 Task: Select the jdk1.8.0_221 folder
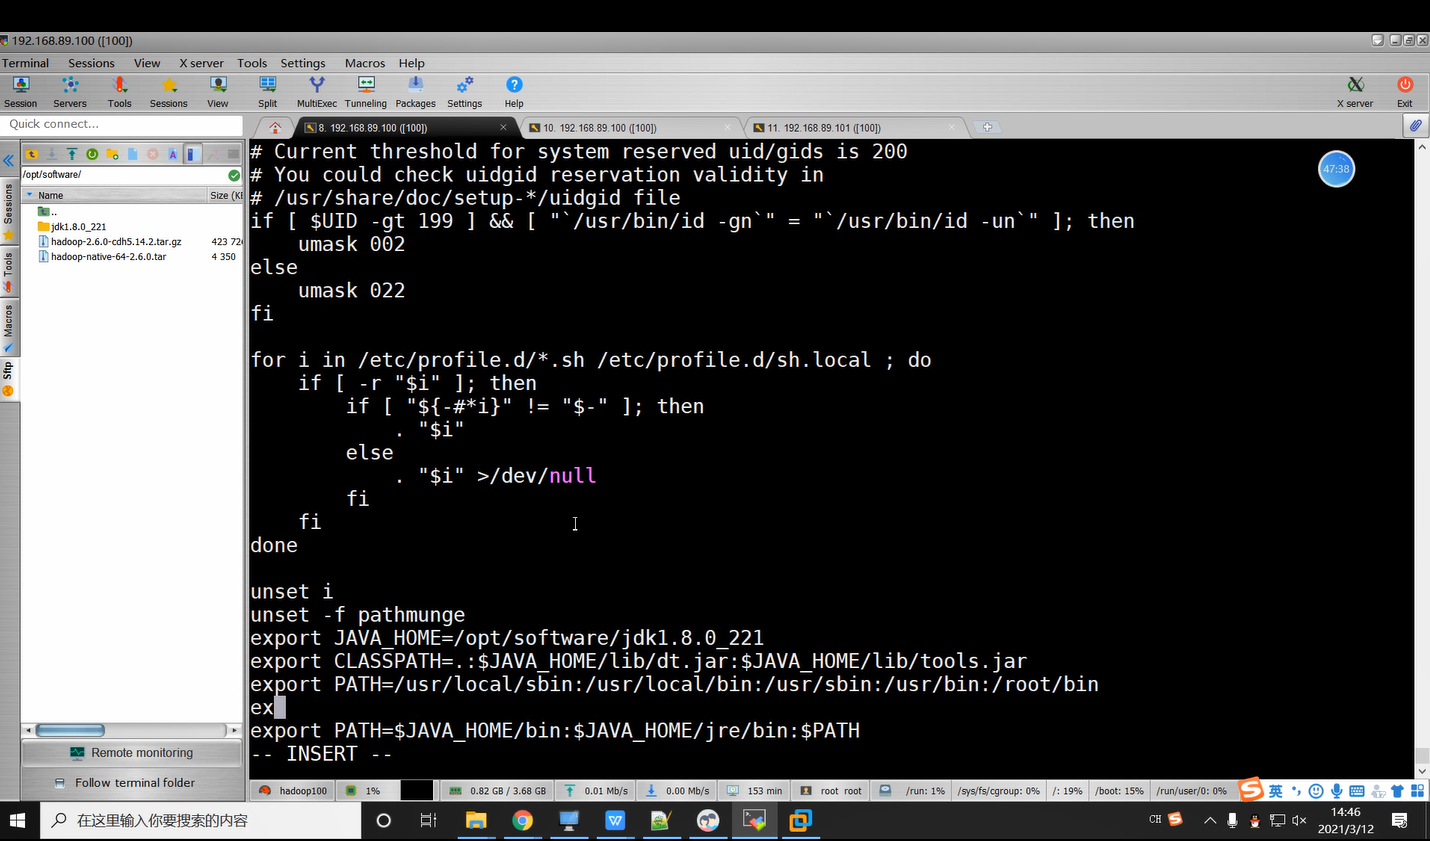(78, 227)
